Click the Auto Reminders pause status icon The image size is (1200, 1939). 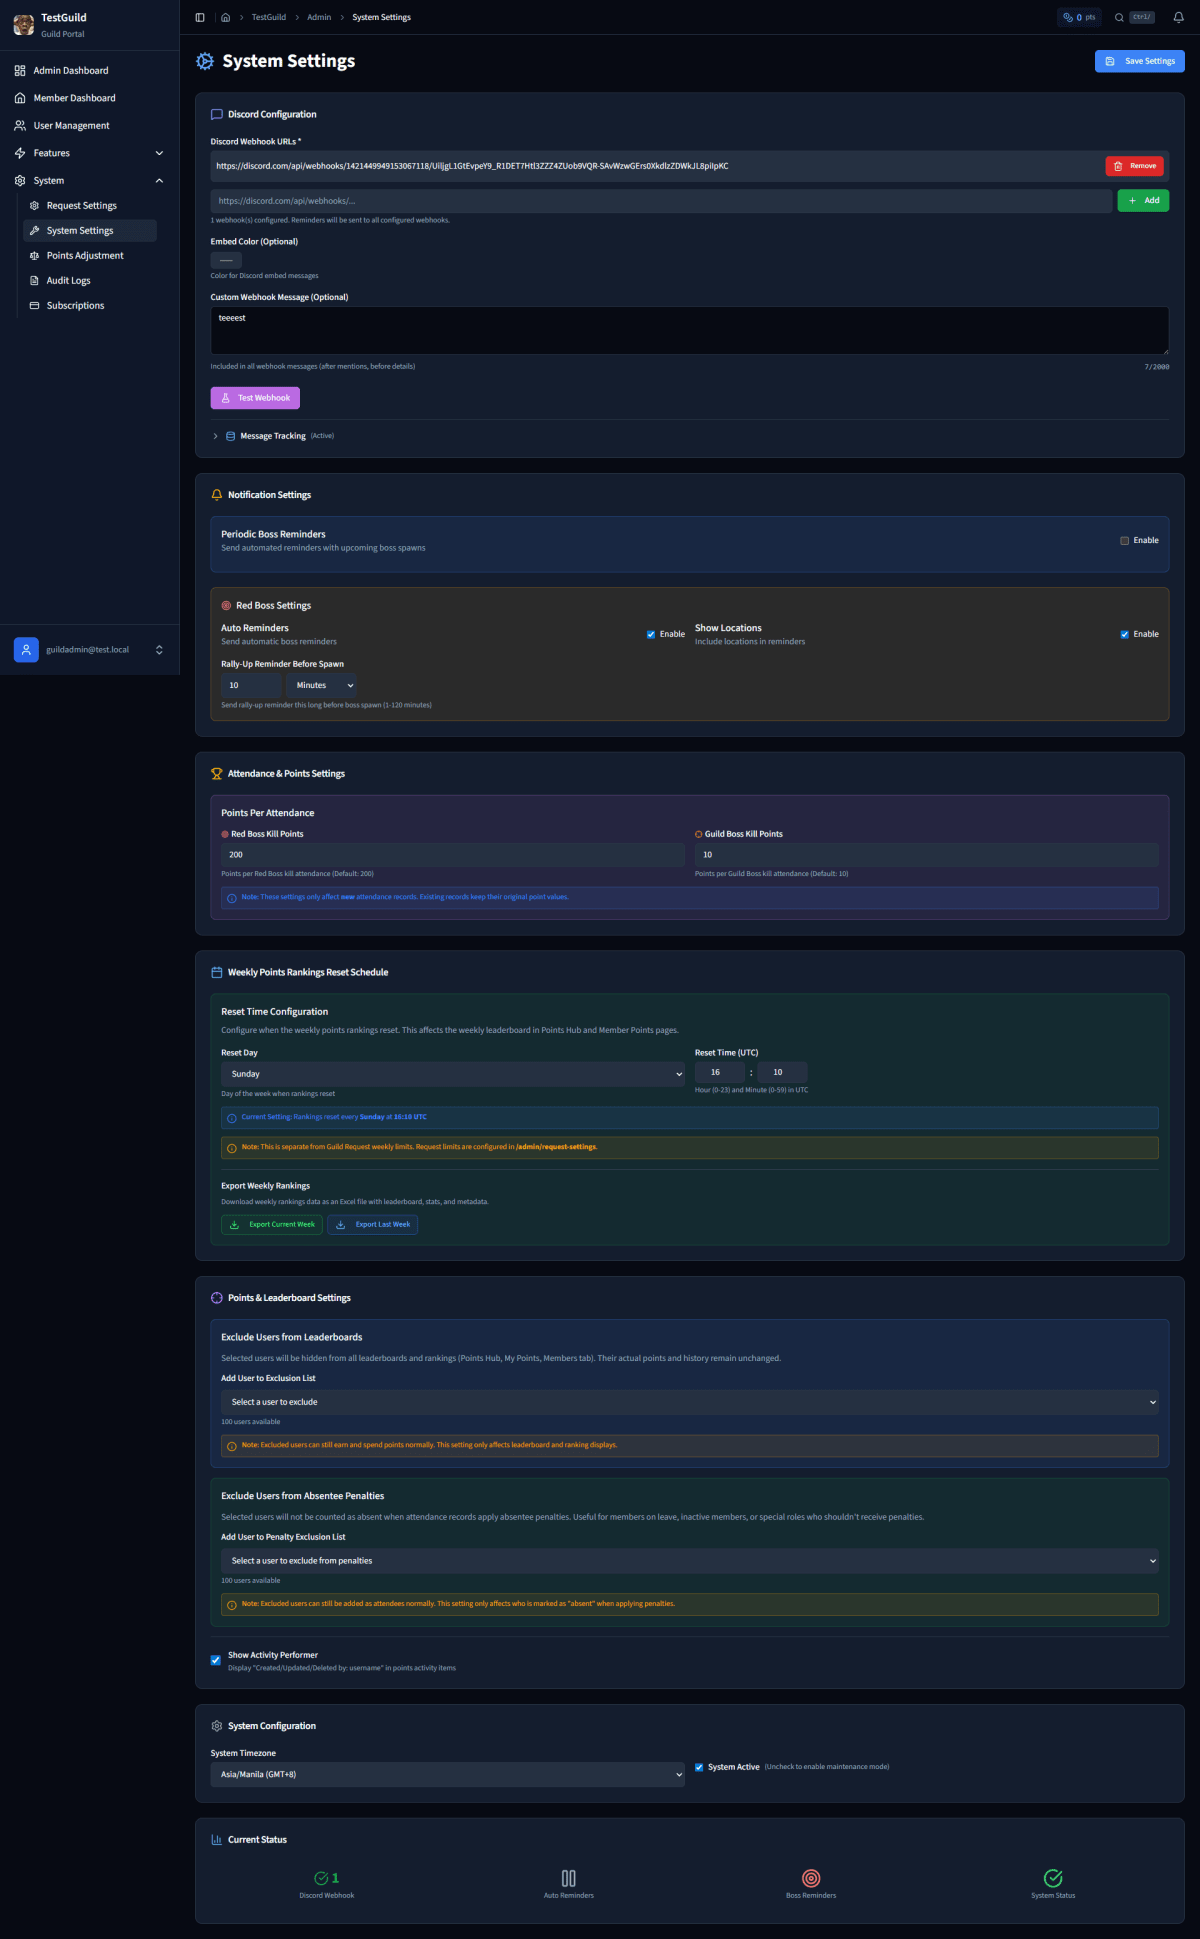569,1878
